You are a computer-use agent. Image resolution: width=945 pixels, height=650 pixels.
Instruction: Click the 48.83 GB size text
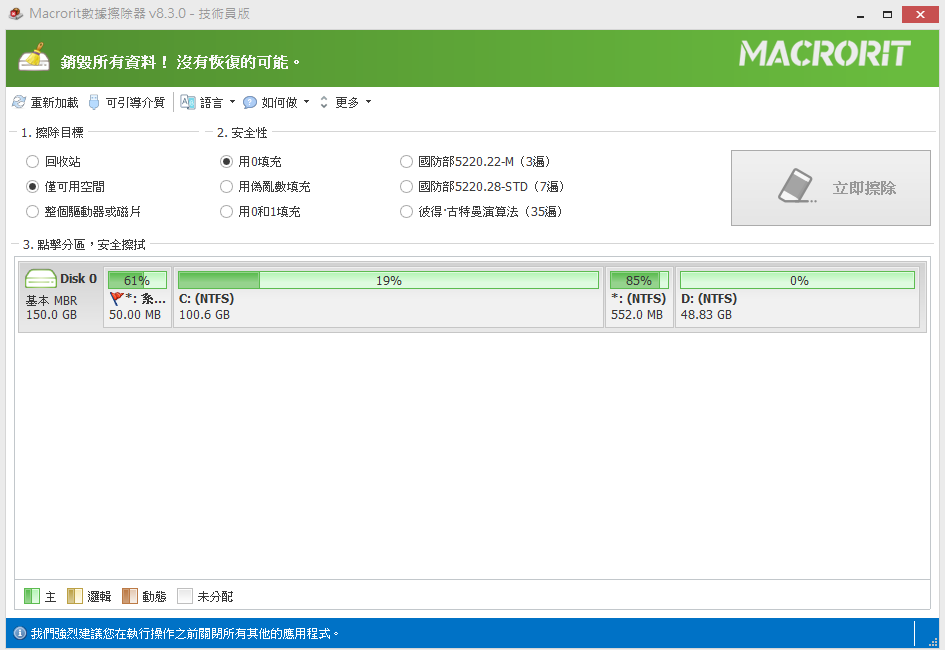pyautogui.click(x=706, y=314)
